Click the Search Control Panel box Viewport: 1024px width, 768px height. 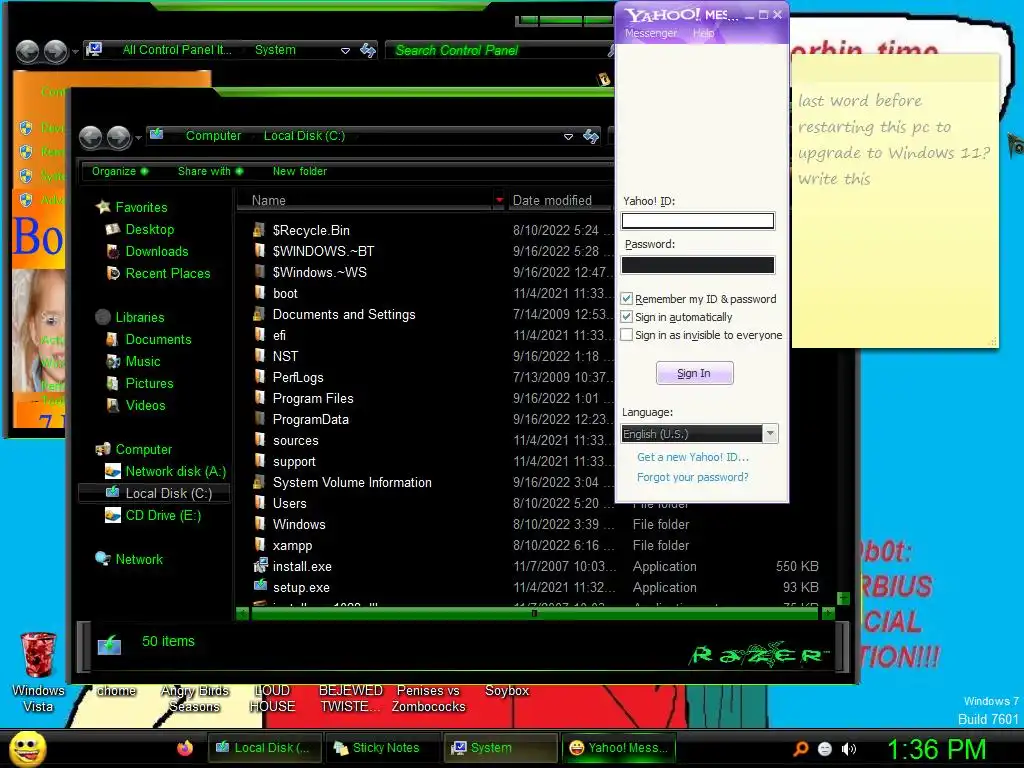(x=498, y=50)
